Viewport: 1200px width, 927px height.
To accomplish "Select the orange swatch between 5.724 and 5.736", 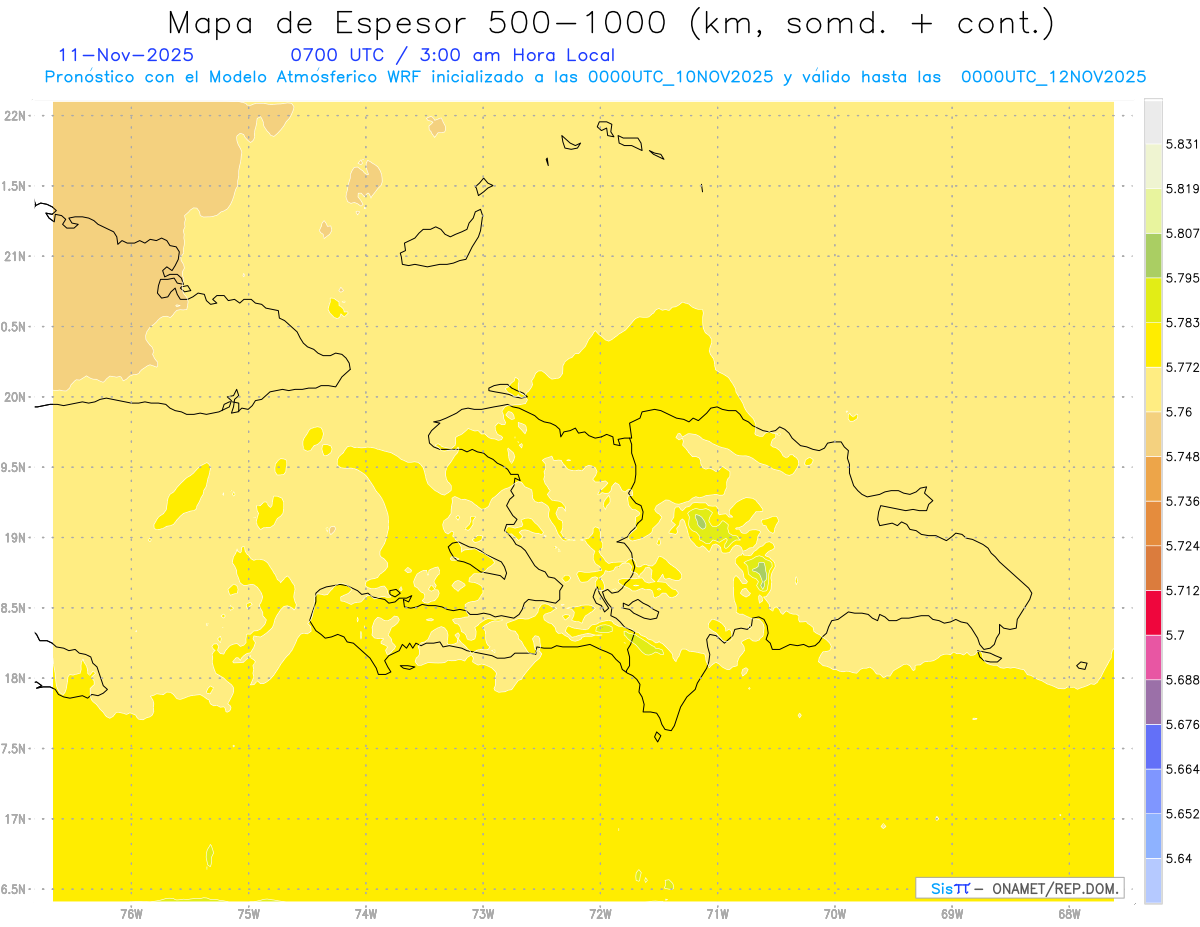I will [1153, 524].
